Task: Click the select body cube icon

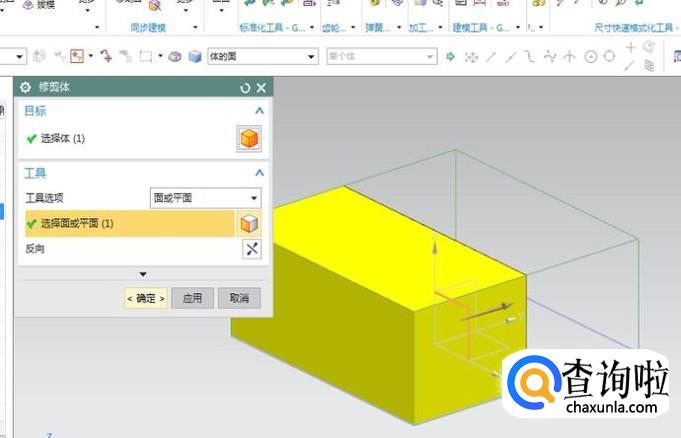Action: coord(249,138)
